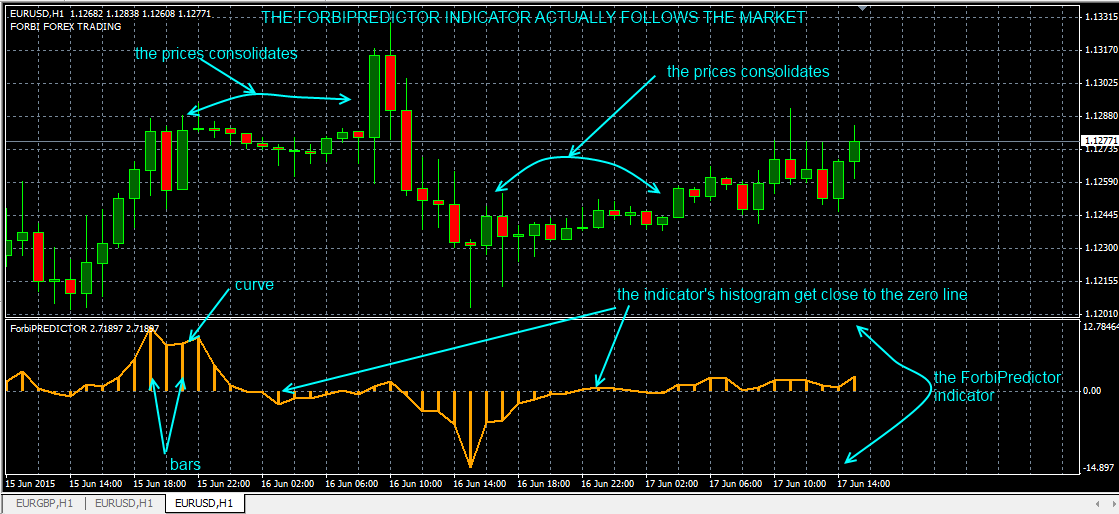Click the ForbiPREDICTOR 2.71897 indicator label
1119x514 pixels.
coord(84,328)
